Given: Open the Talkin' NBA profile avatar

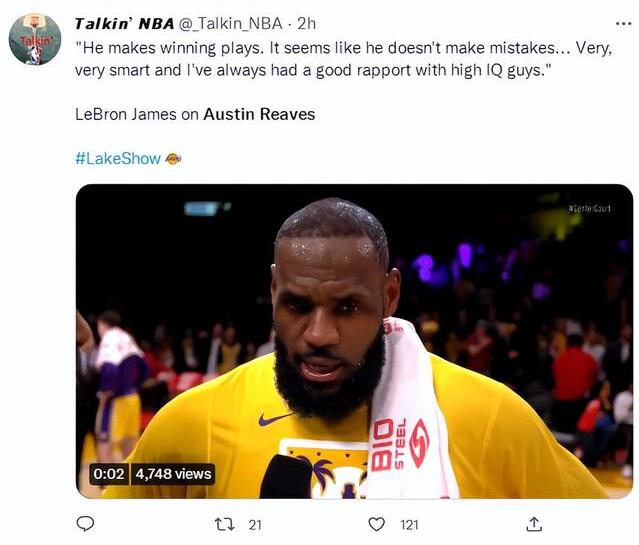Looking at the screenshot, I should [x=35, y=39].
